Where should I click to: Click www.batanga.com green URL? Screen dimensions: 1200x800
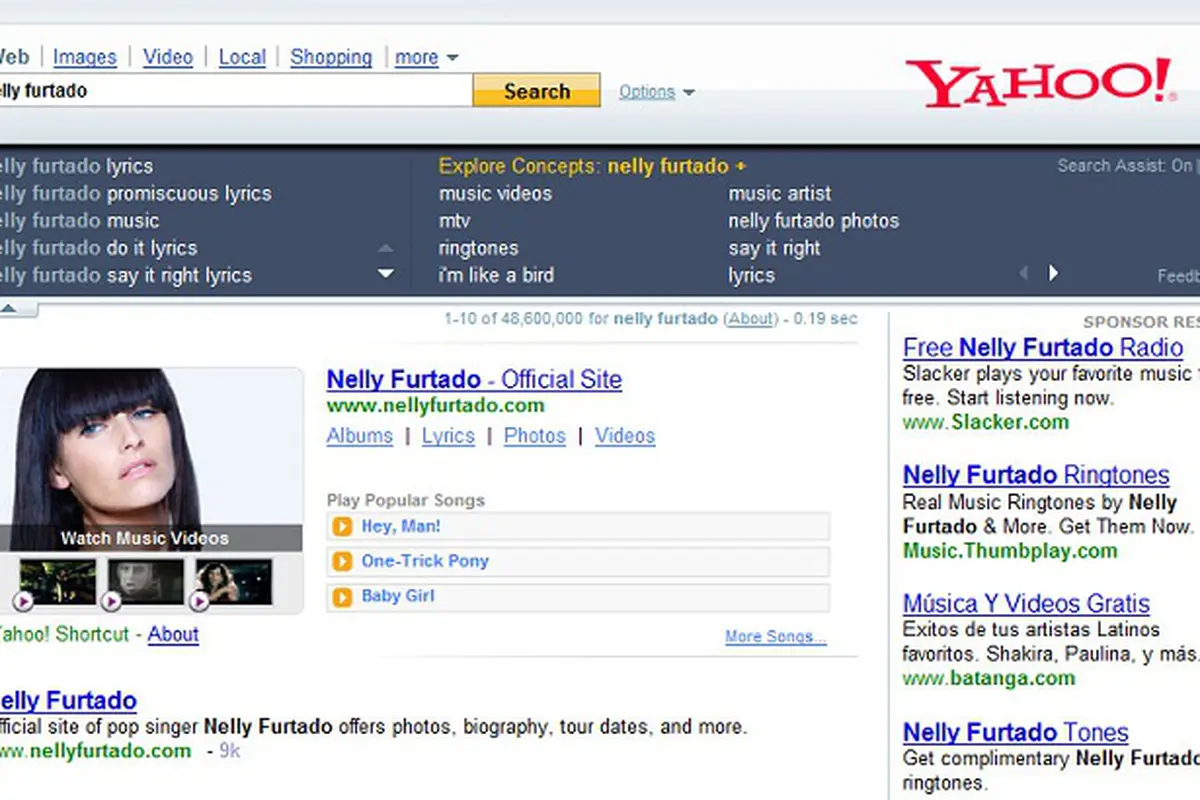(x=989, y=678)
